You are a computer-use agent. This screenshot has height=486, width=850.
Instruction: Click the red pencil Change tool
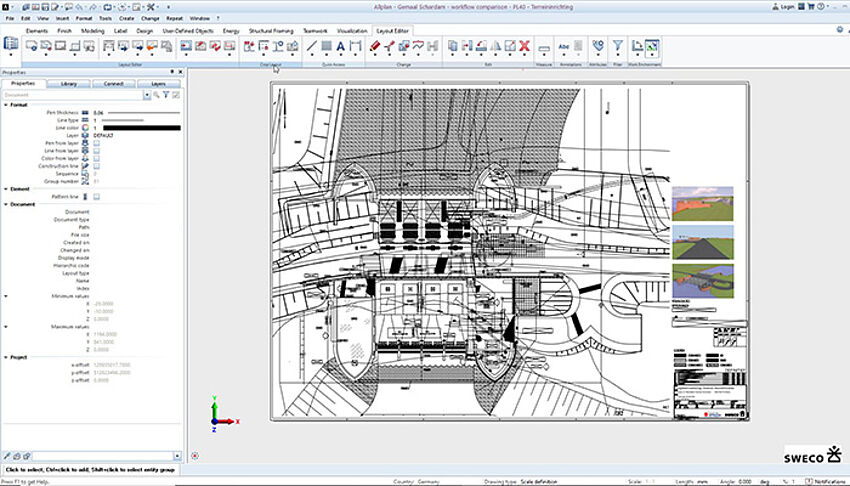375,46
